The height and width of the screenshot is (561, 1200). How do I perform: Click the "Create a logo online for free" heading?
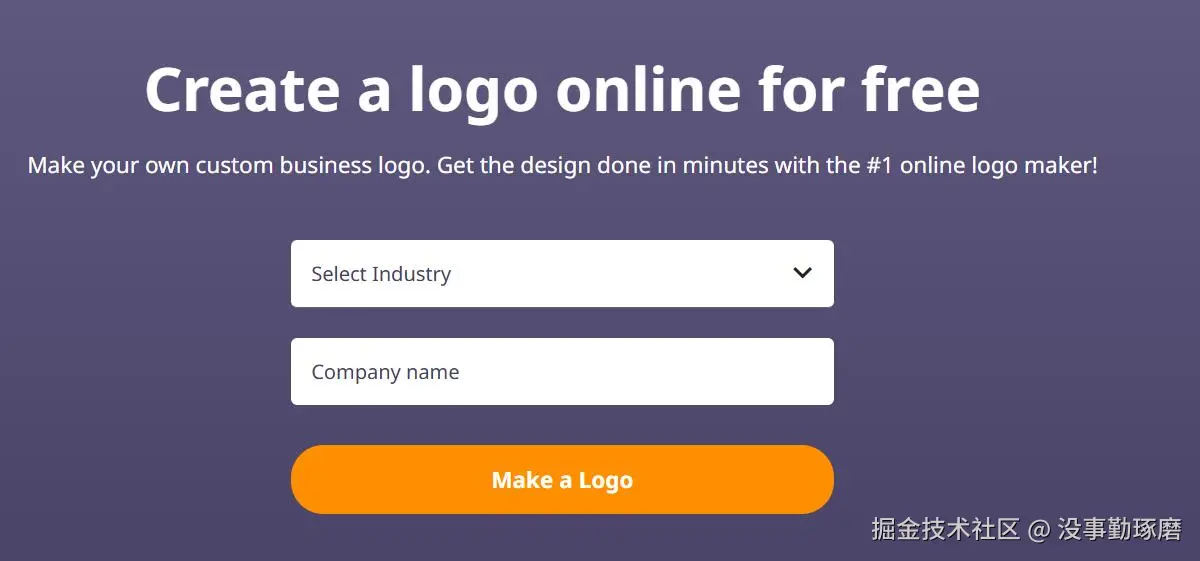pos(562,90)
